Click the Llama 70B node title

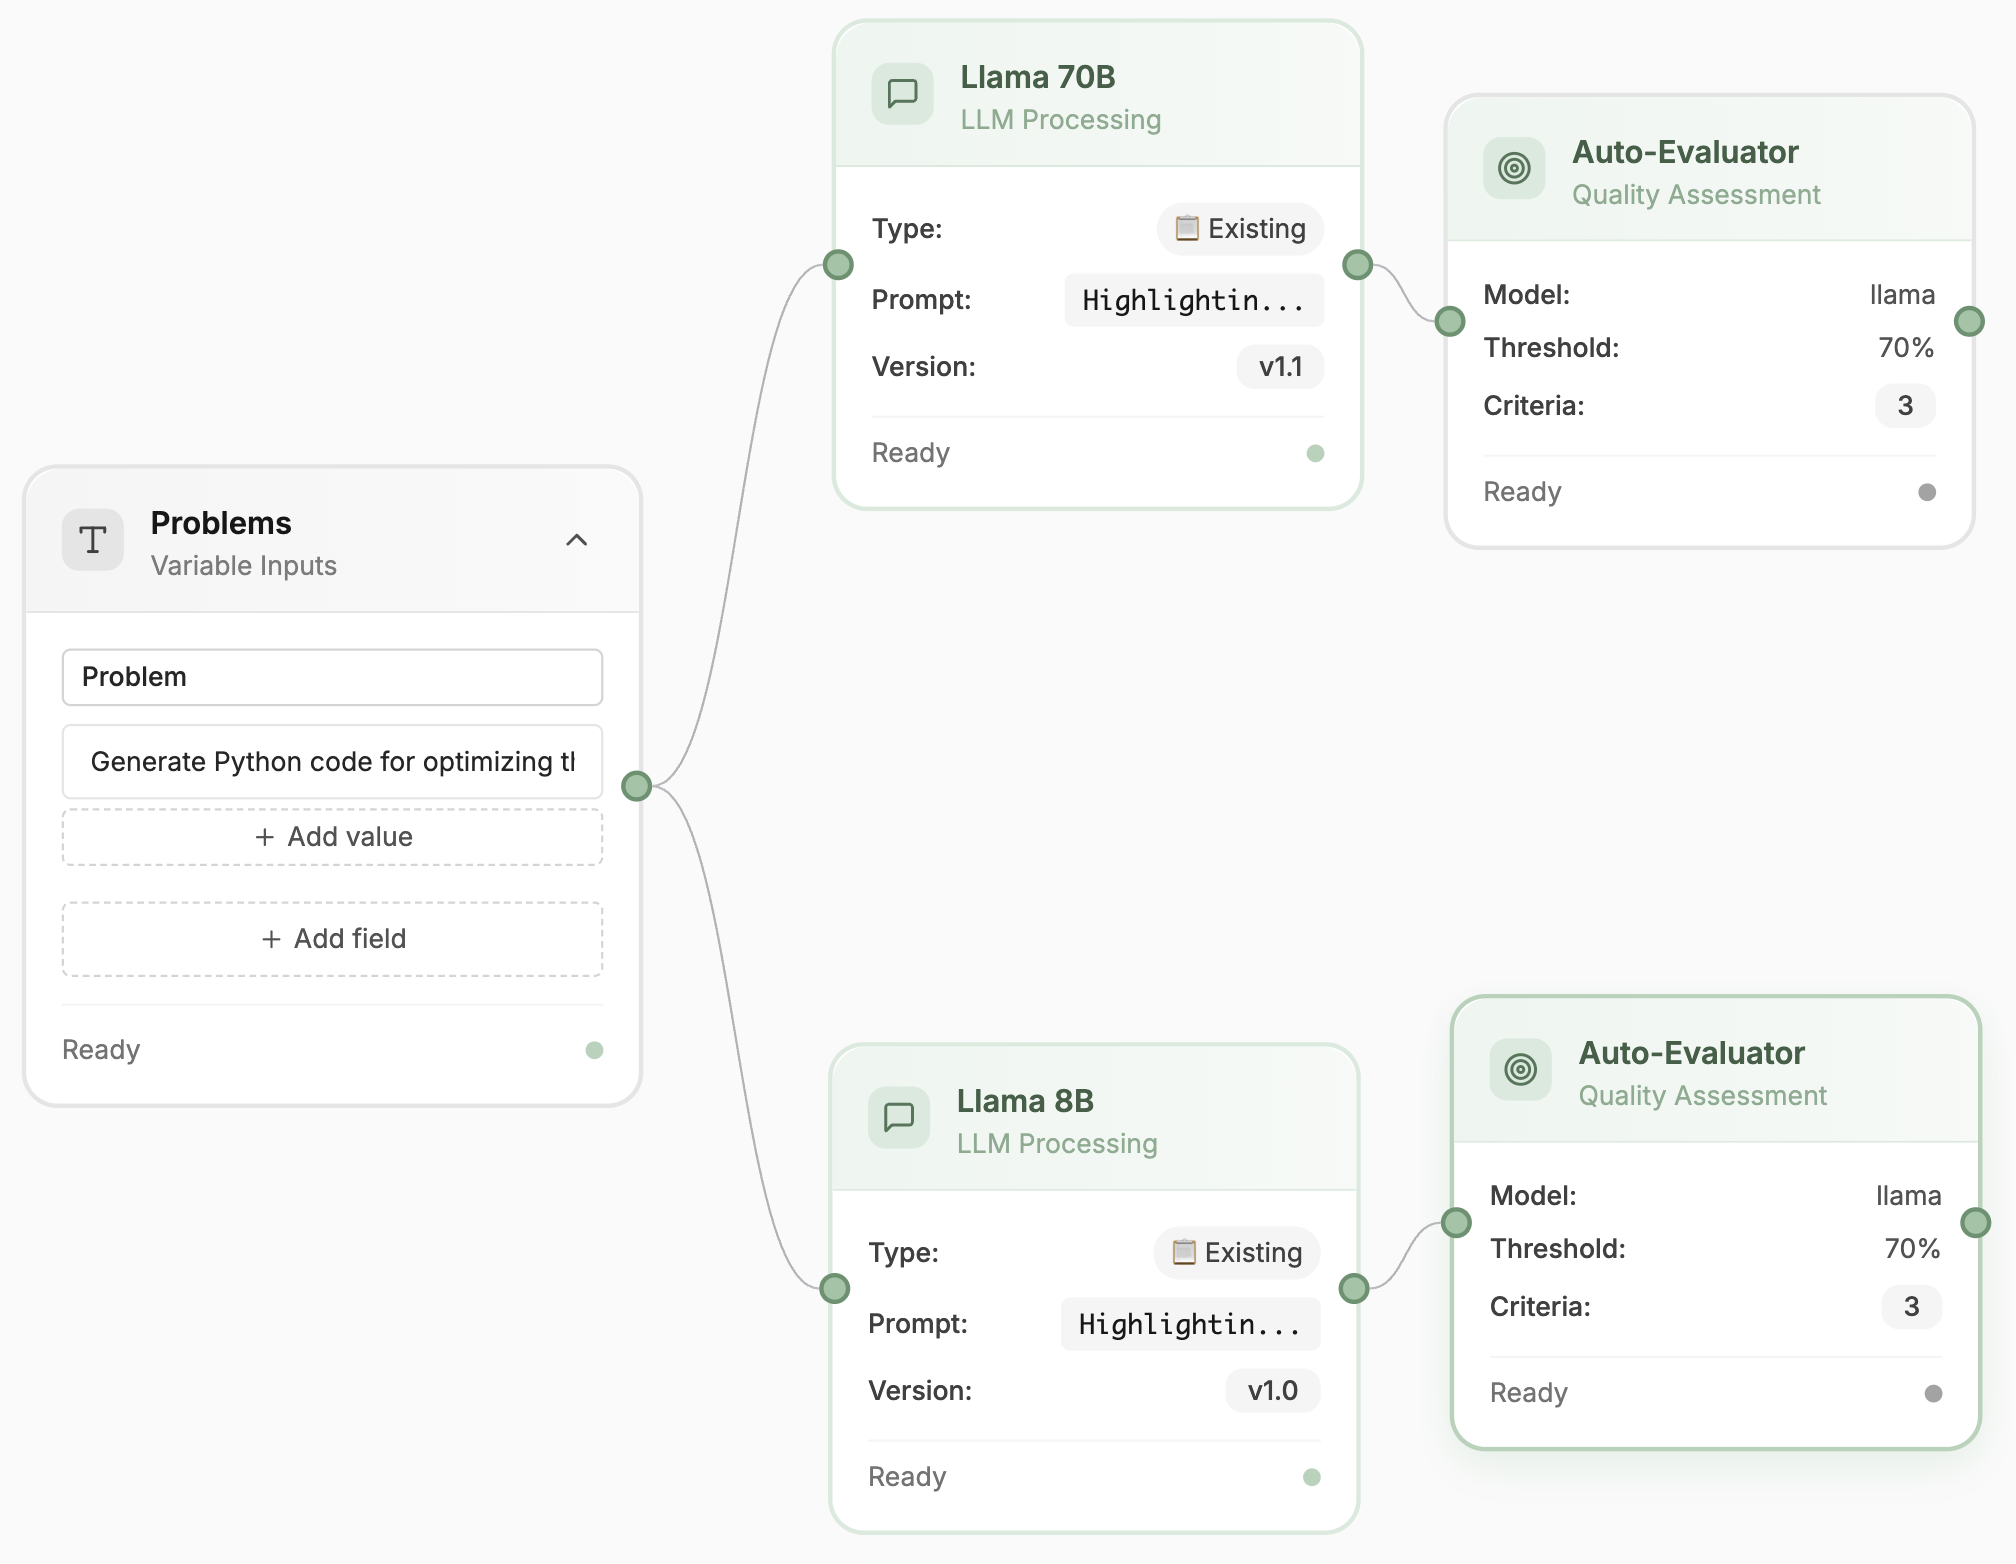pos(1037,77)
